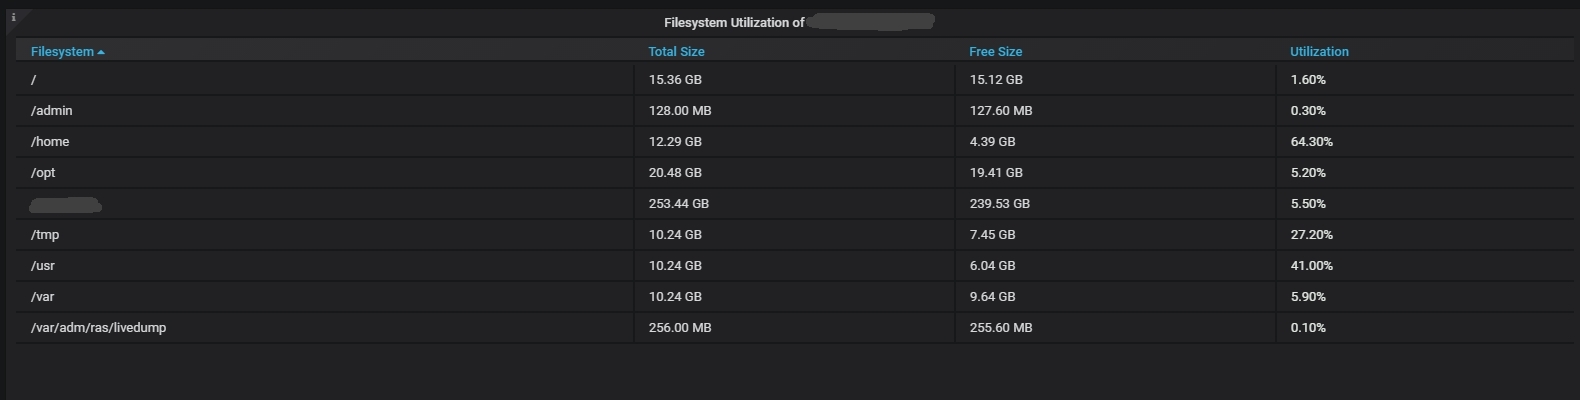1580x400 pixels.
Task: Click the /var filesystem cell
Action: pos(43,297)
